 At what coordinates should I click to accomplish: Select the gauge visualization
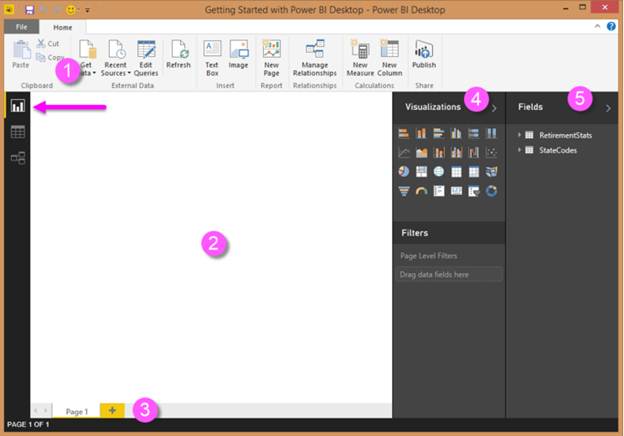(x=421, y=191)
